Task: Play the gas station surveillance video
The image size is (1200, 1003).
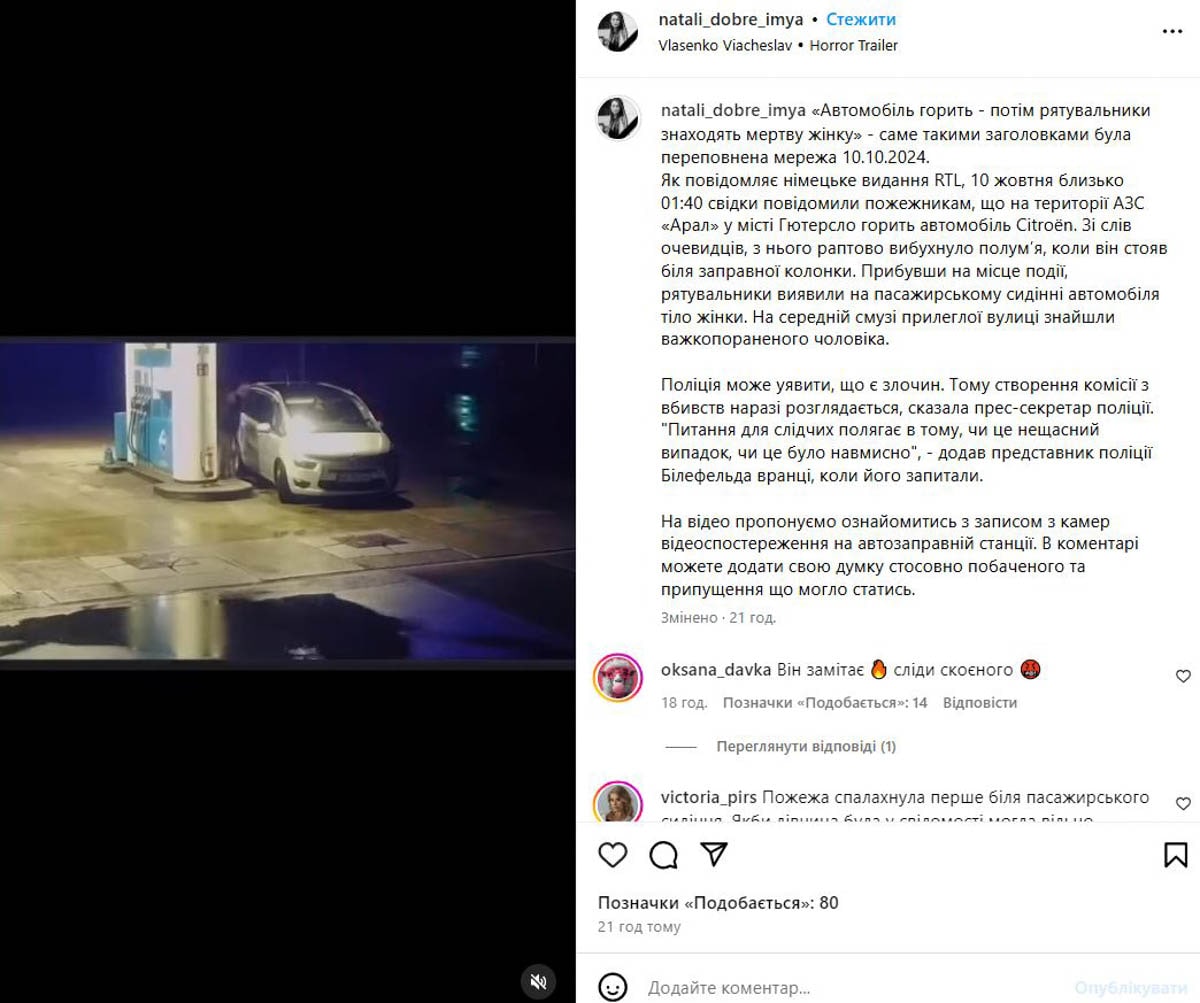Action: pos(288,503)
